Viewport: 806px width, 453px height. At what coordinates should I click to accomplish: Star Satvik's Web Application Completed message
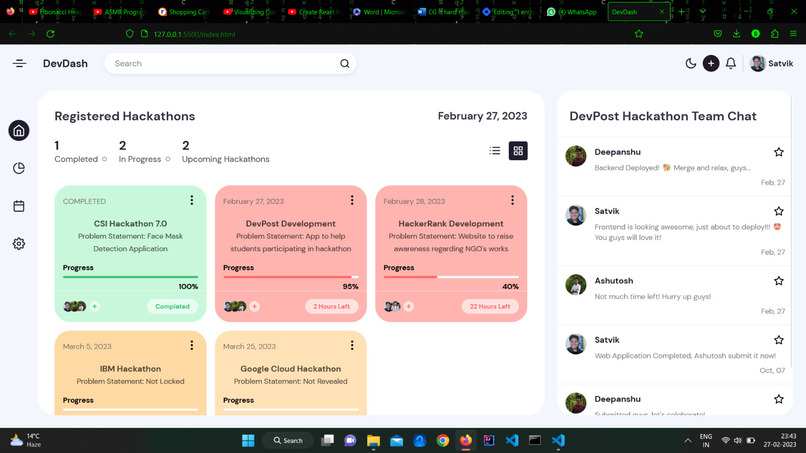tap(779, 340)
